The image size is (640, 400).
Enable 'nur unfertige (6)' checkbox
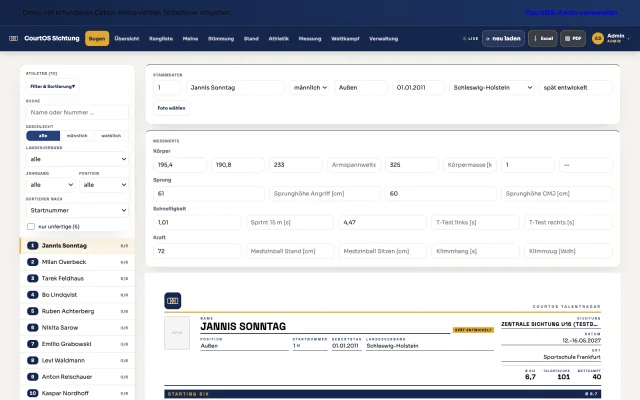click(31, 227)
